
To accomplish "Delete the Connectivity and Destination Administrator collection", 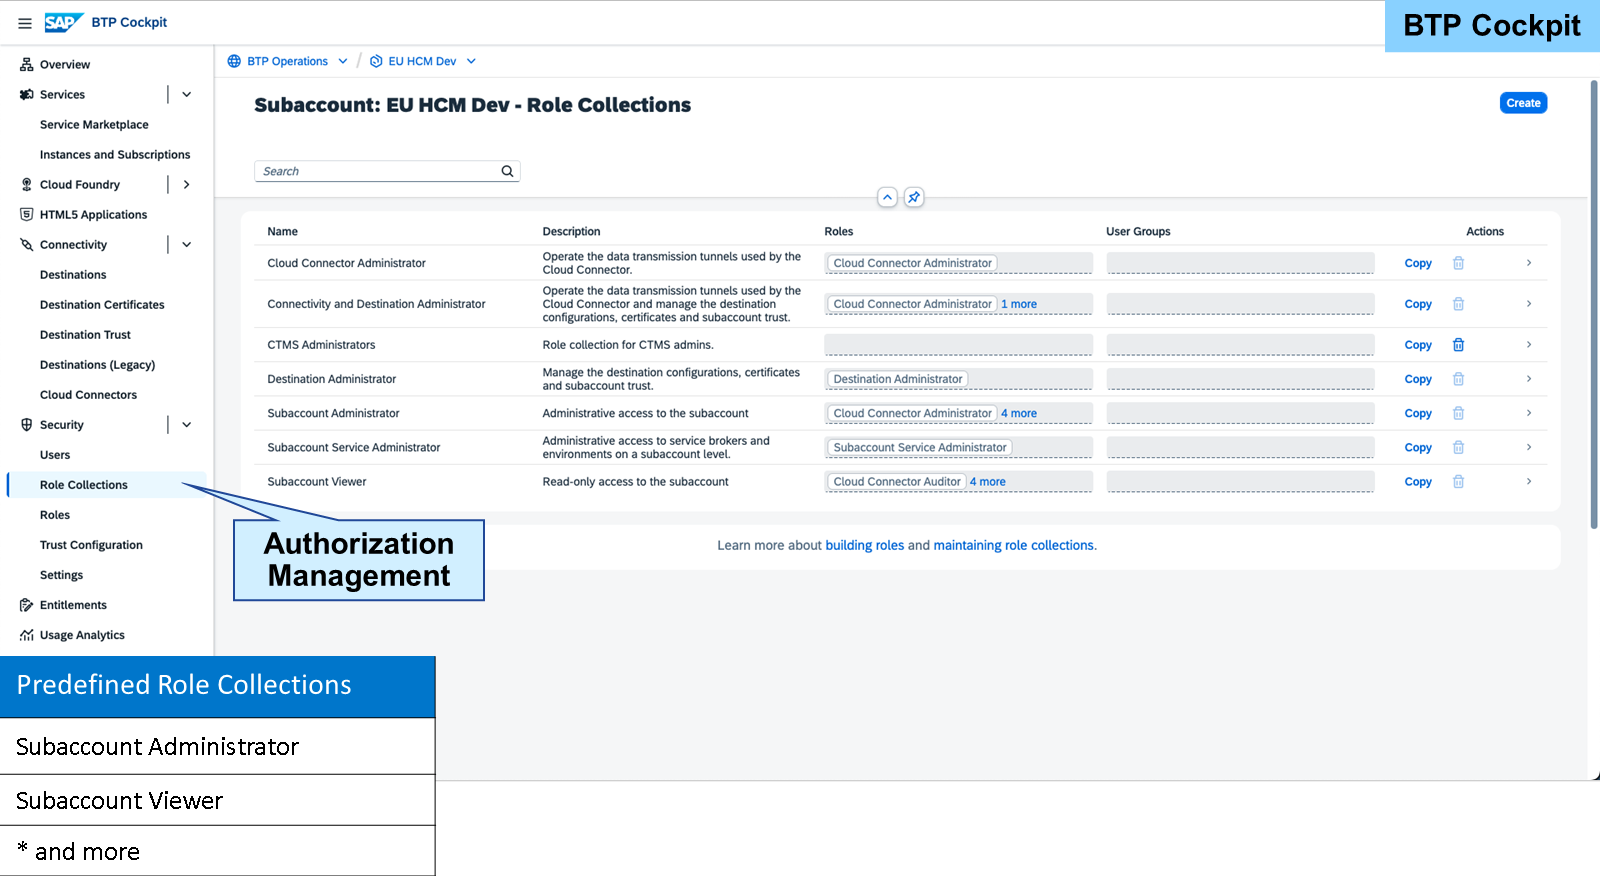I will click(1458, 304).
